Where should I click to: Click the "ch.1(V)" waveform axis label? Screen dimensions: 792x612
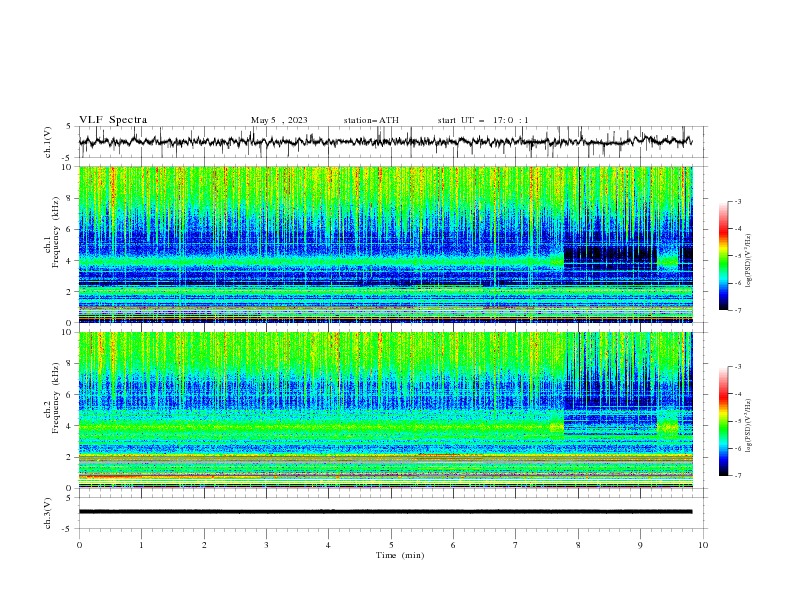48,142
